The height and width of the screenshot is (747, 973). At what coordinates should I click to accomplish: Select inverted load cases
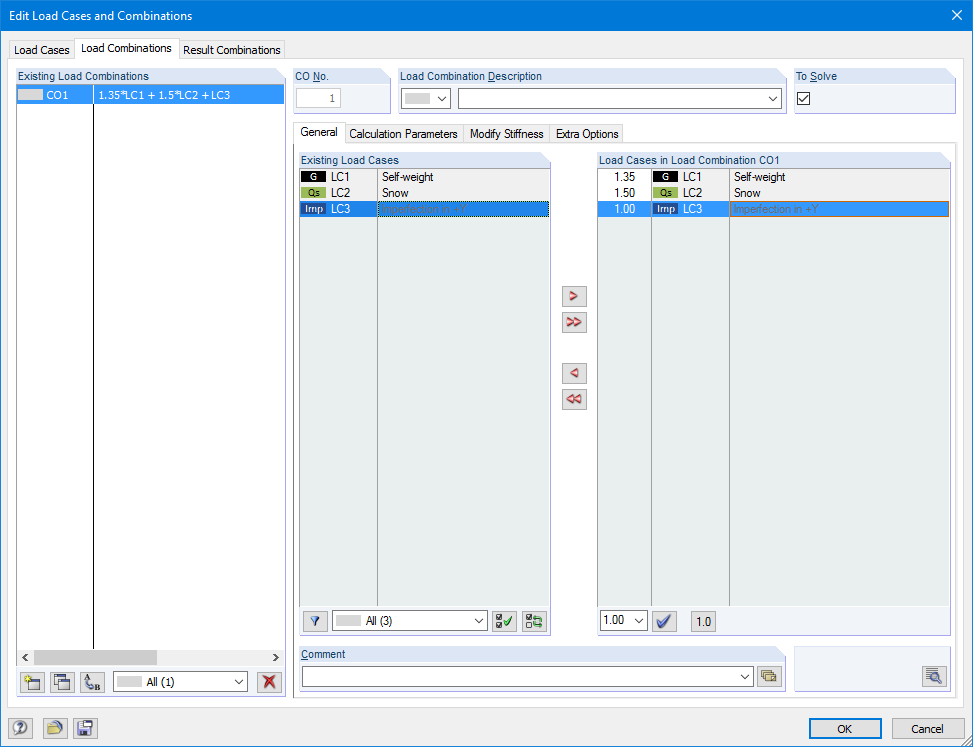[533, 621]
